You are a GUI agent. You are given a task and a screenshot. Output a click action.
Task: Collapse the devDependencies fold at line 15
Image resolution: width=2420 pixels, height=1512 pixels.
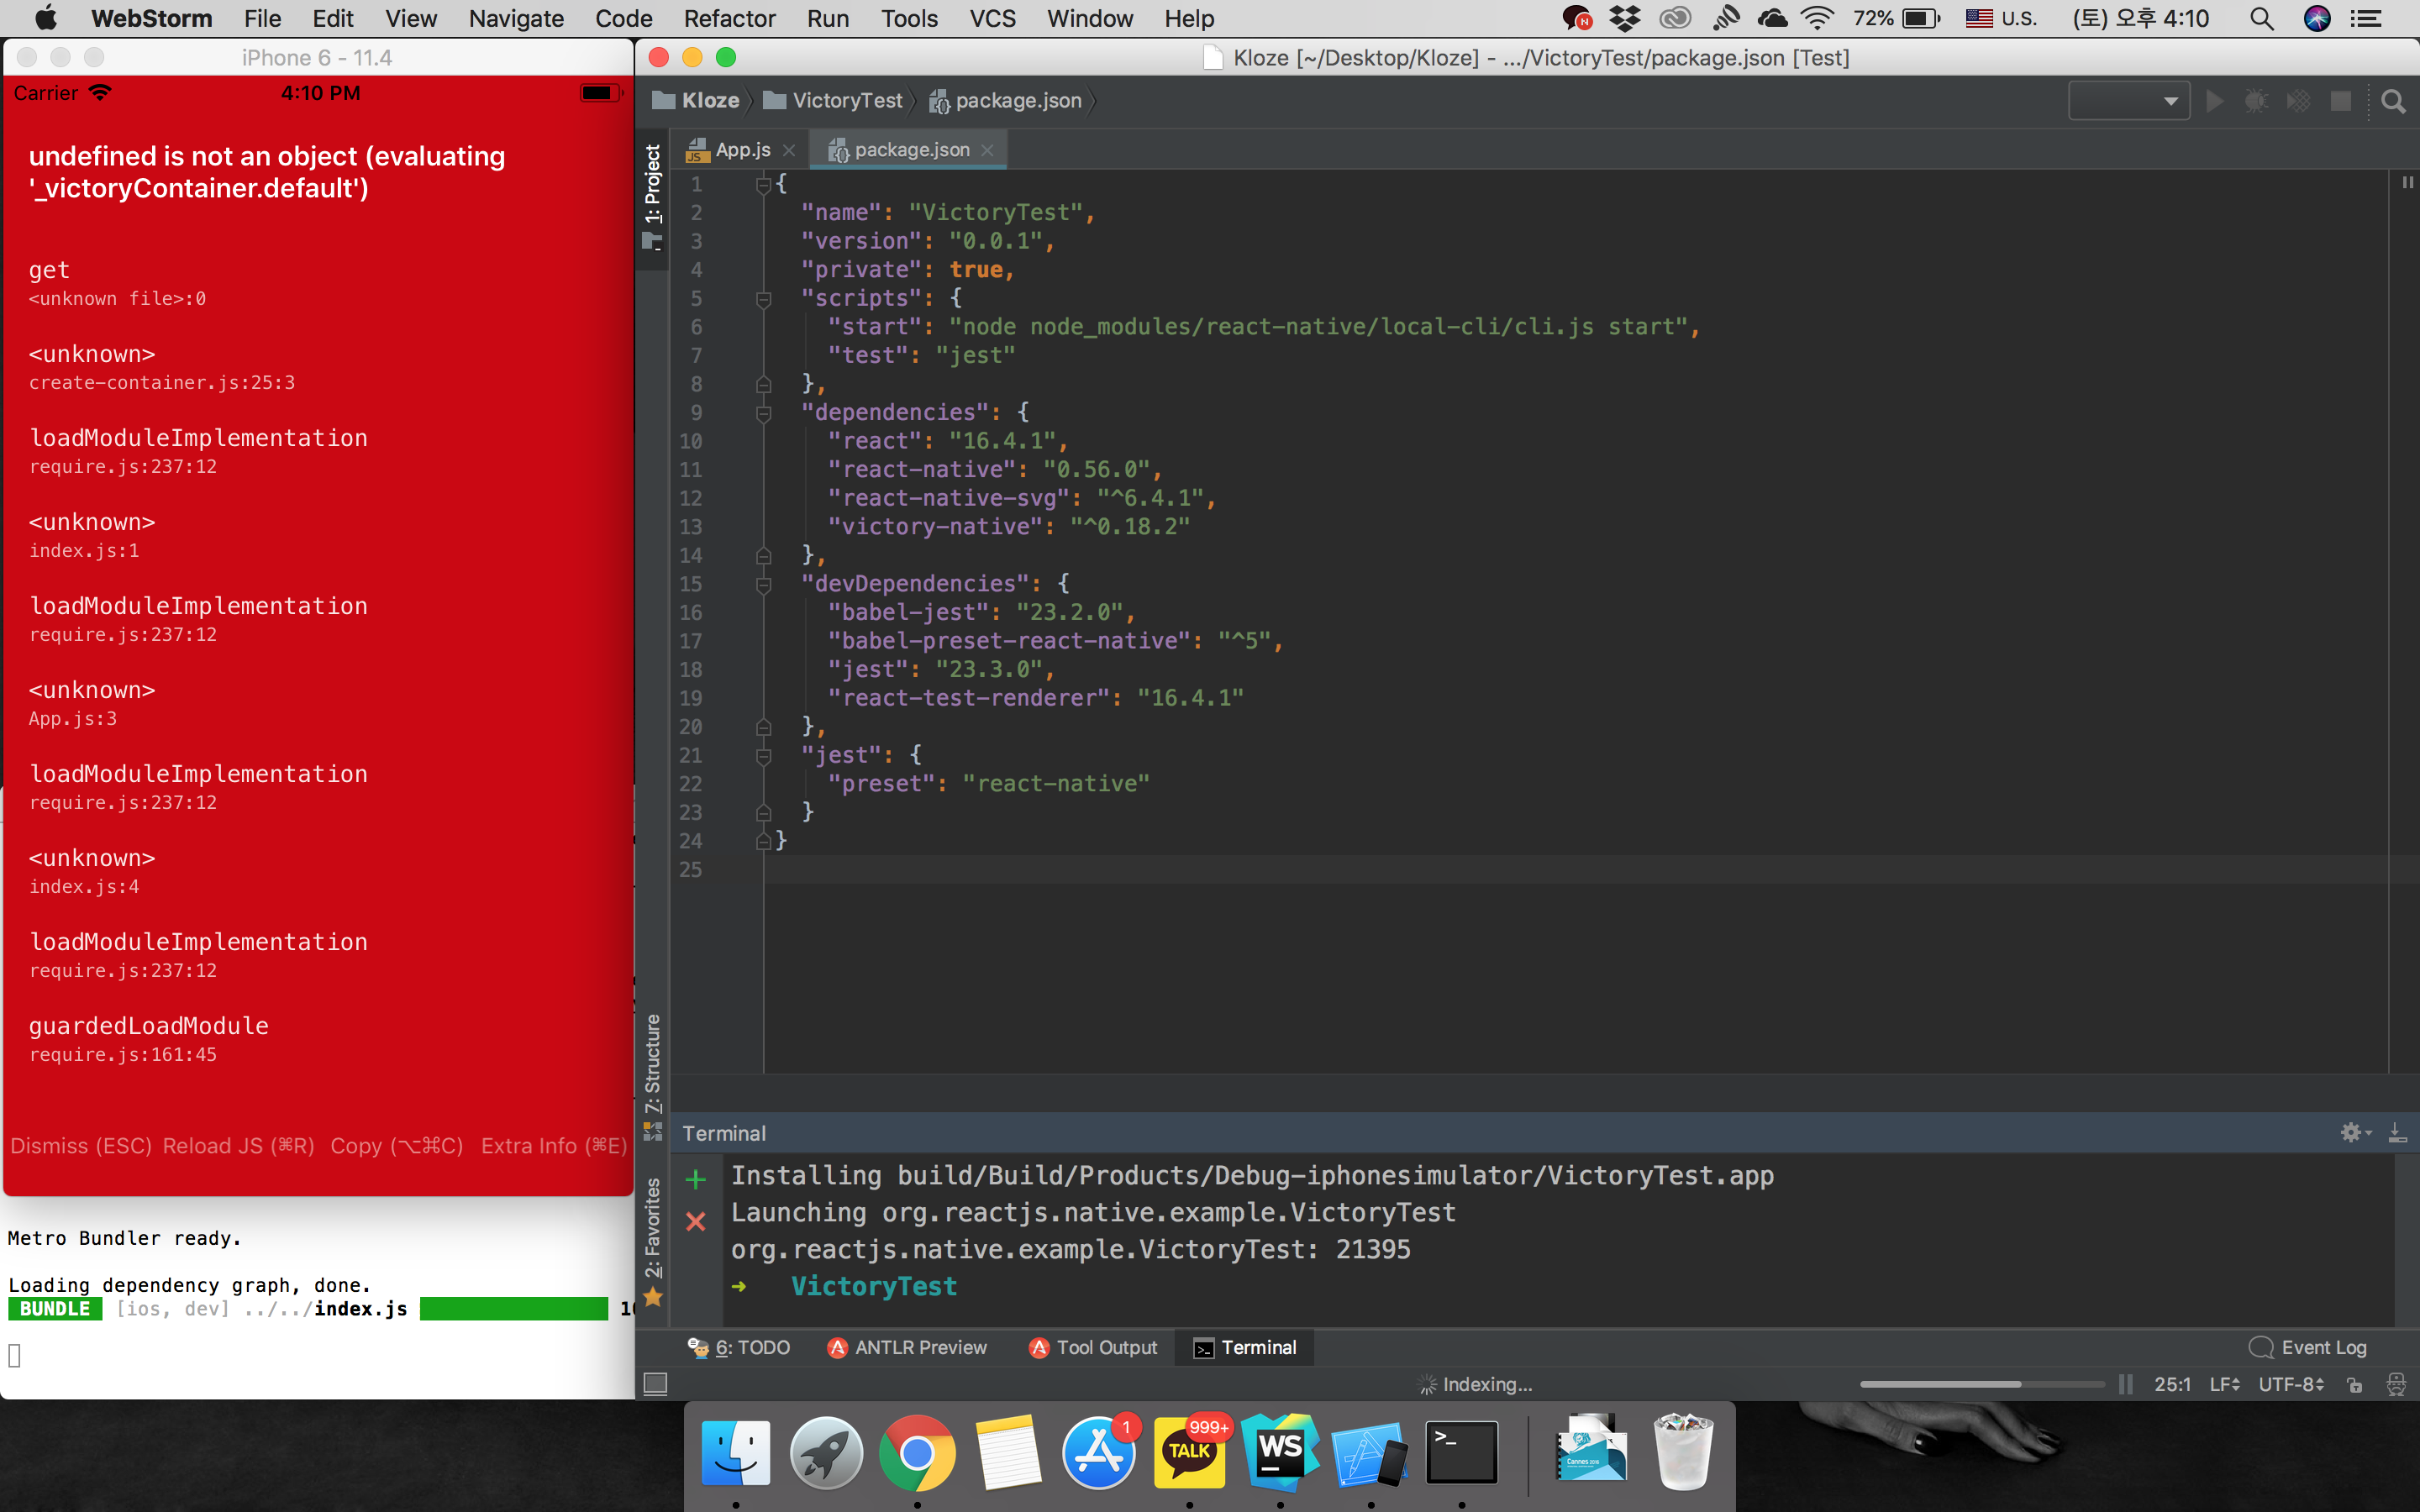coord(763,584)
